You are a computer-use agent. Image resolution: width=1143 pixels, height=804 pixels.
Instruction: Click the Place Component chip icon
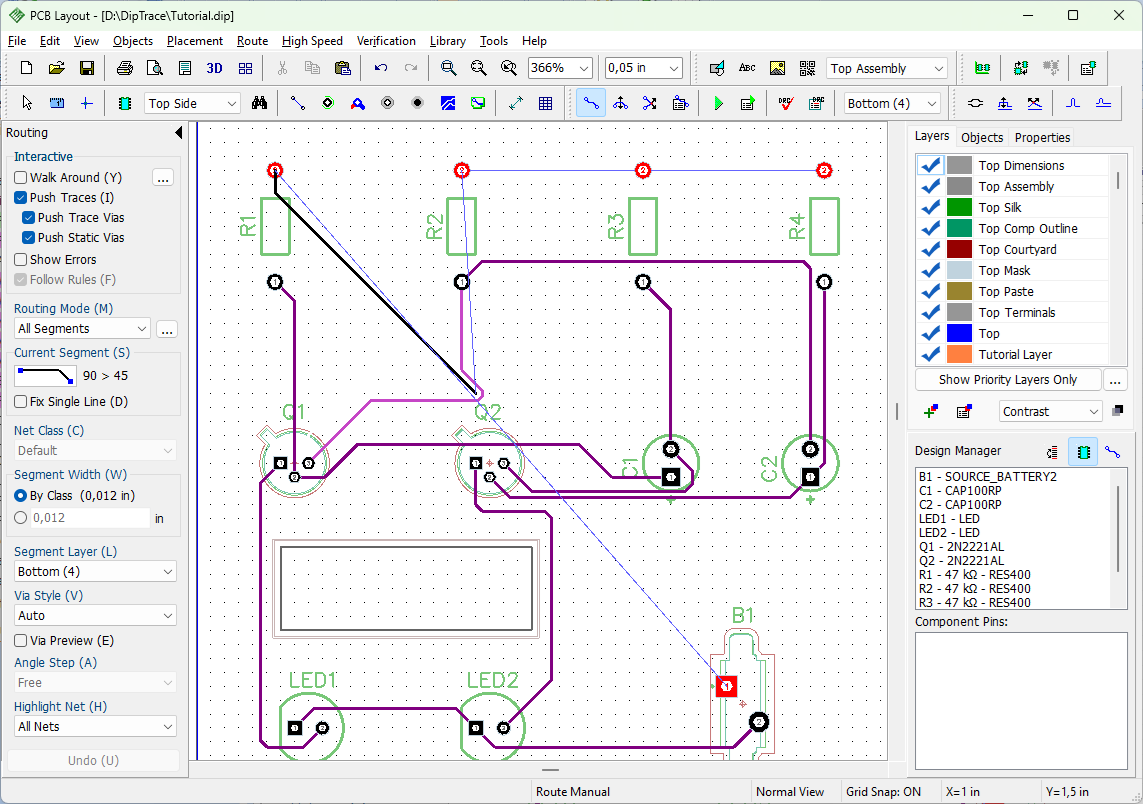point(125,103)
